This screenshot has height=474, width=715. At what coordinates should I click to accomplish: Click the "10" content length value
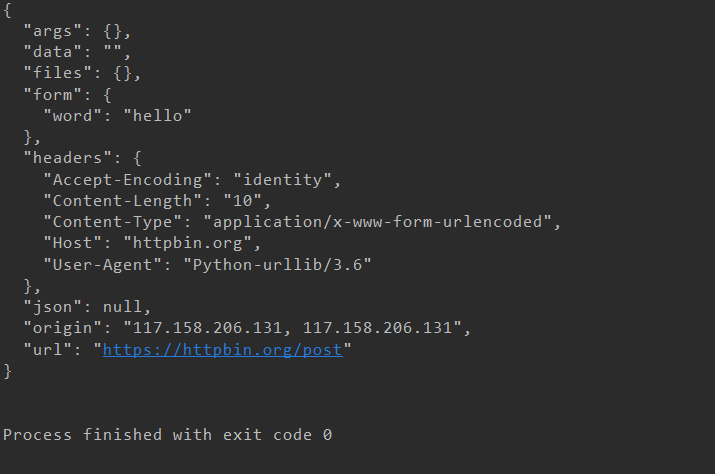tap(243, 201)
